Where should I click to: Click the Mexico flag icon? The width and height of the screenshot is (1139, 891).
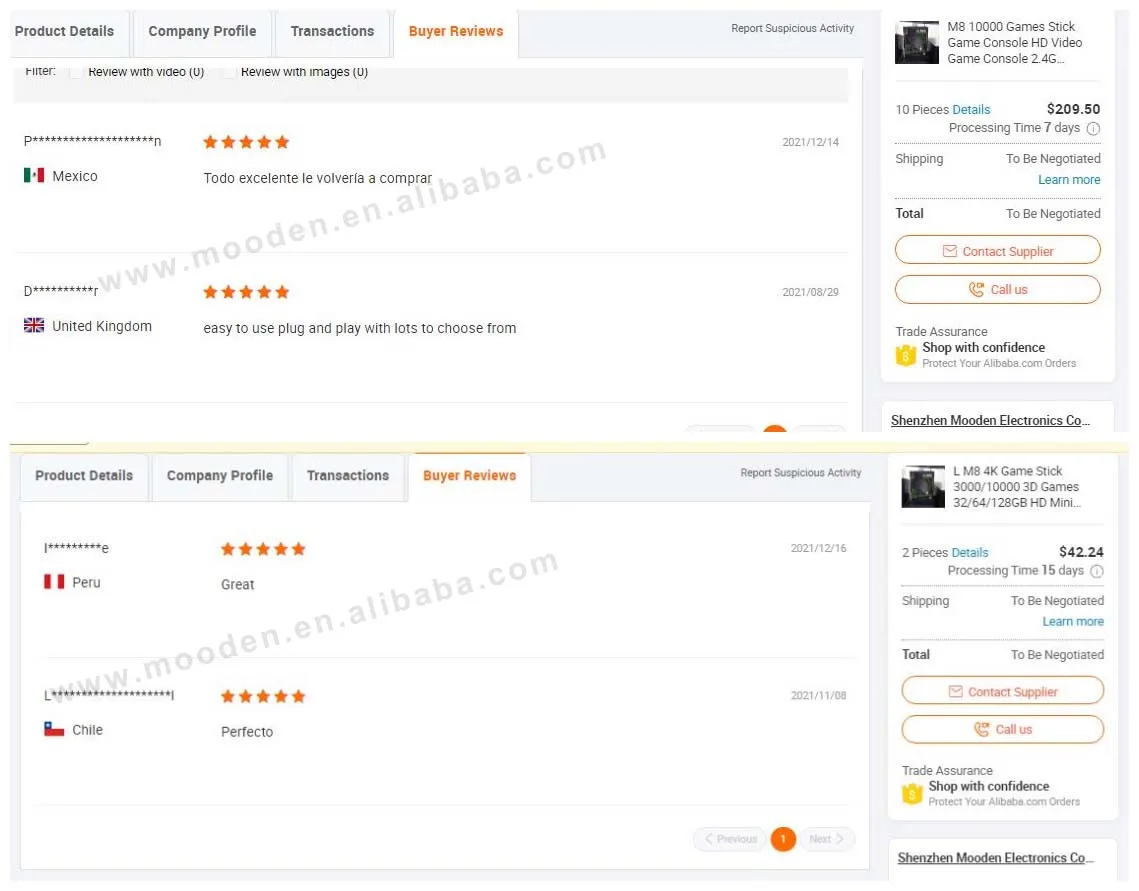[33, 176]
